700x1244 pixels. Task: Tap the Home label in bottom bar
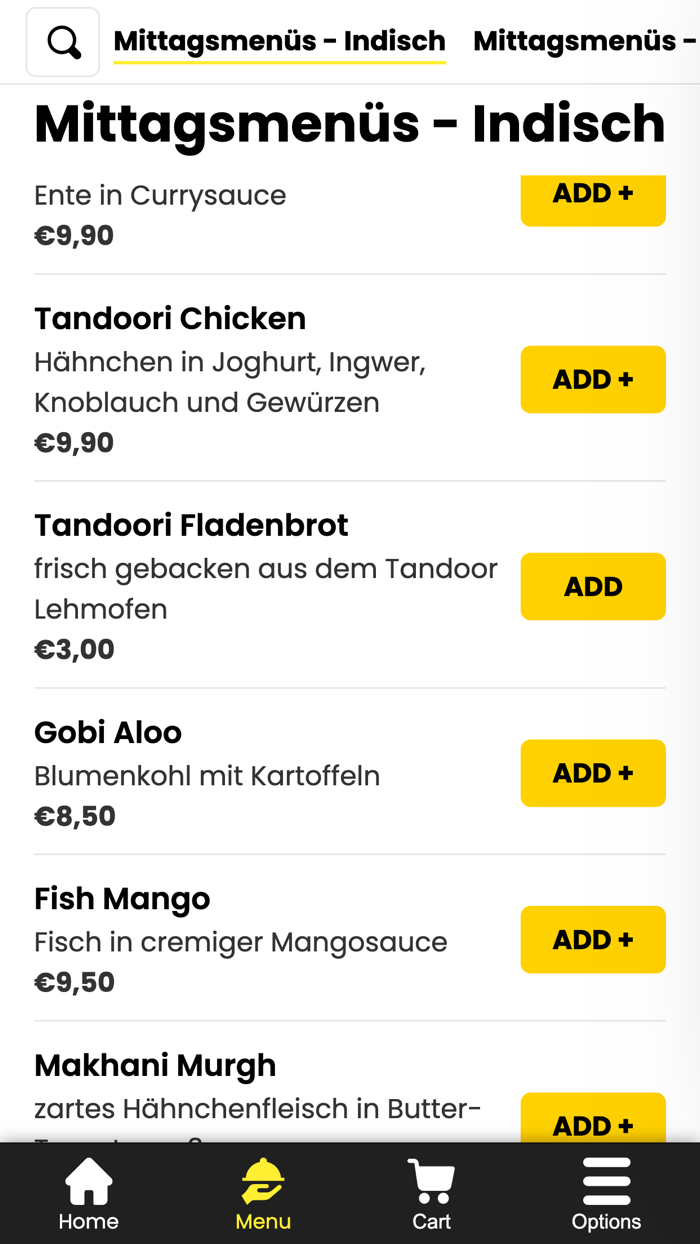[88, 1221]
